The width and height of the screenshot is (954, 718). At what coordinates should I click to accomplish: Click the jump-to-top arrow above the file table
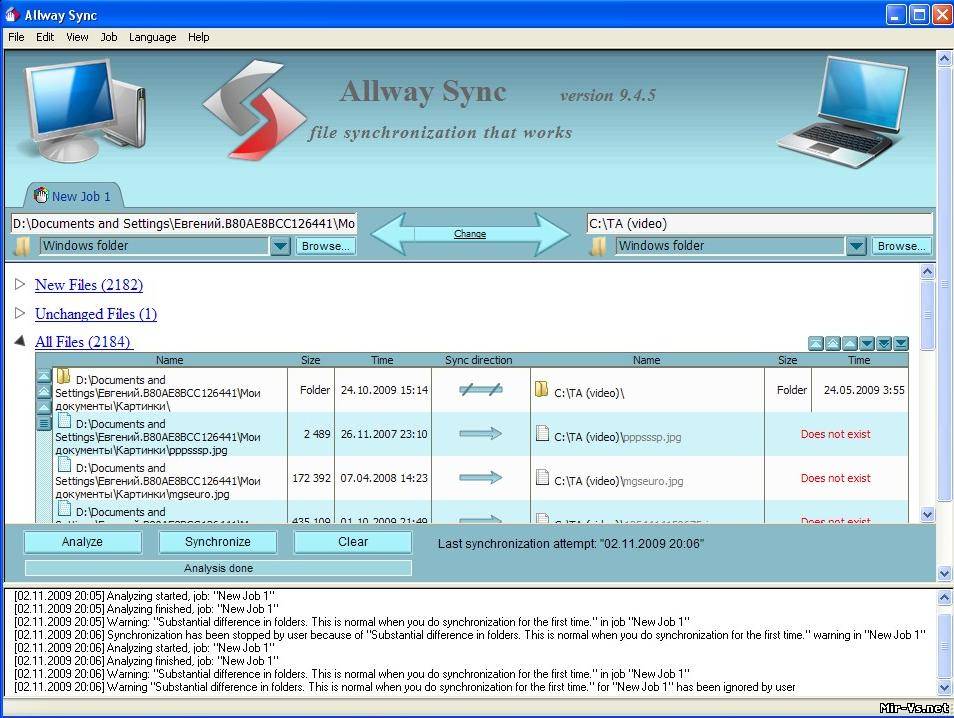pyautogui.click(x=816, y=344)
